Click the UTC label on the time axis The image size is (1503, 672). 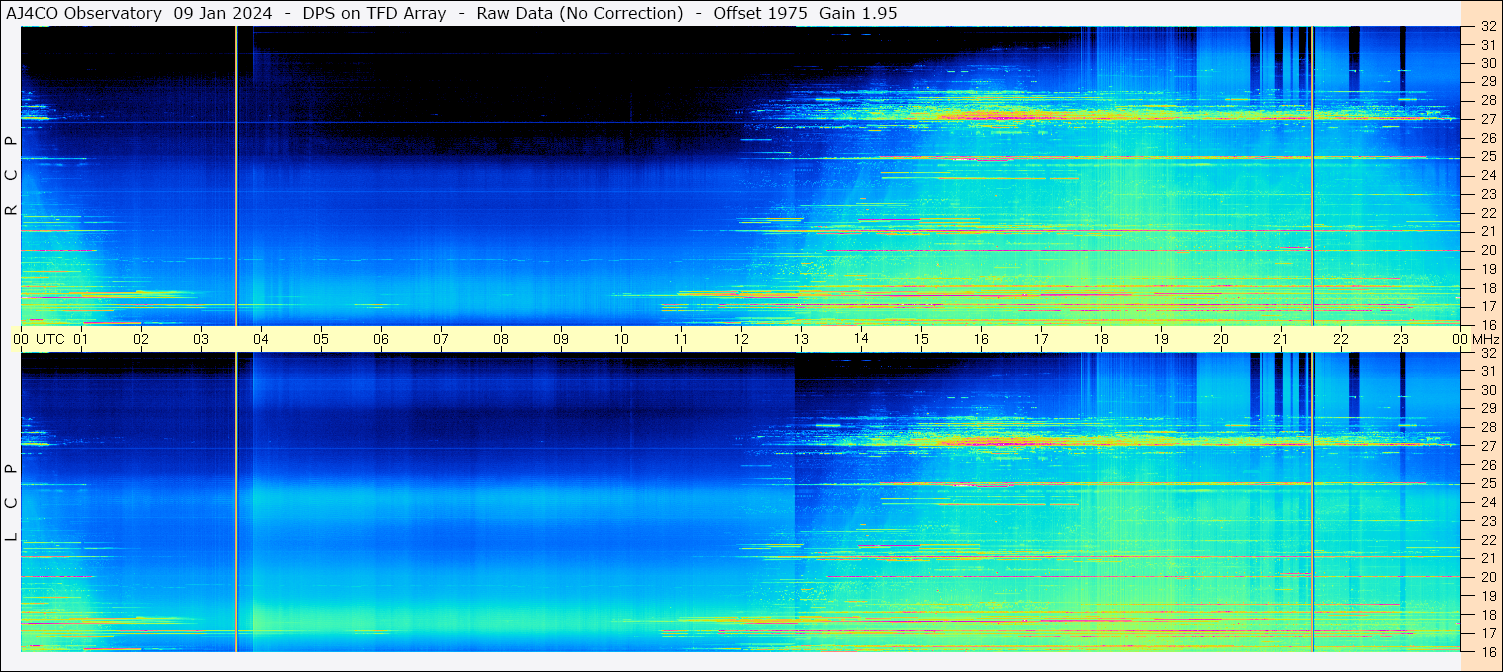(x=50, y=339)
